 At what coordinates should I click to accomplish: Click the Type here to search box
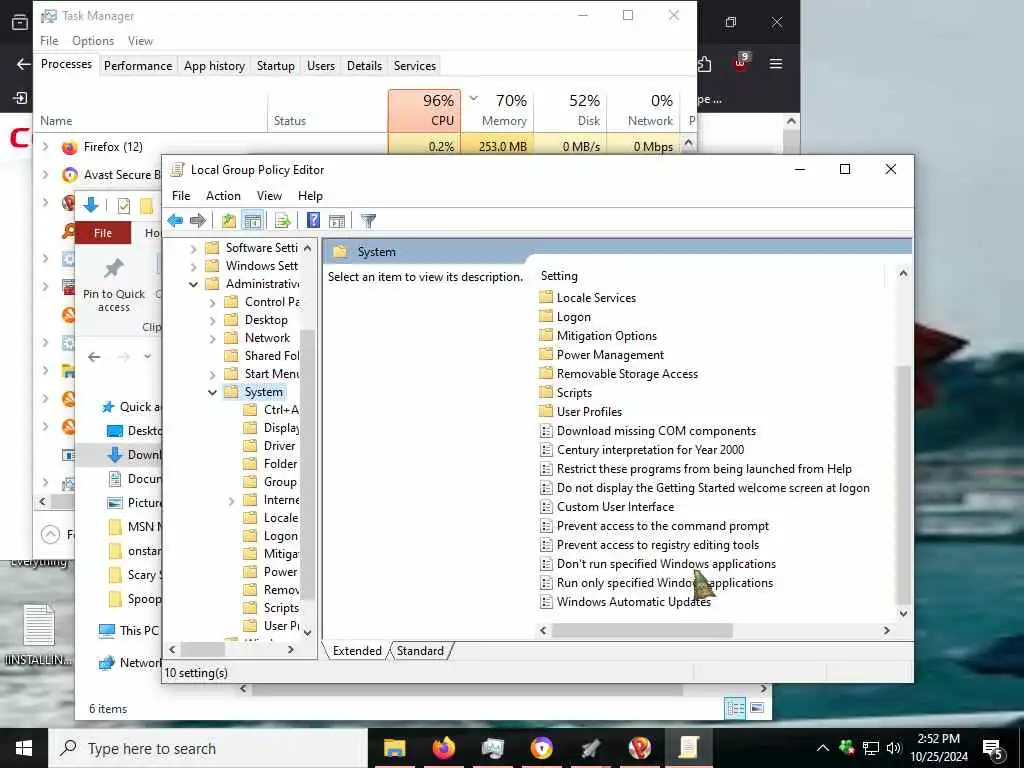pos(208,748)
